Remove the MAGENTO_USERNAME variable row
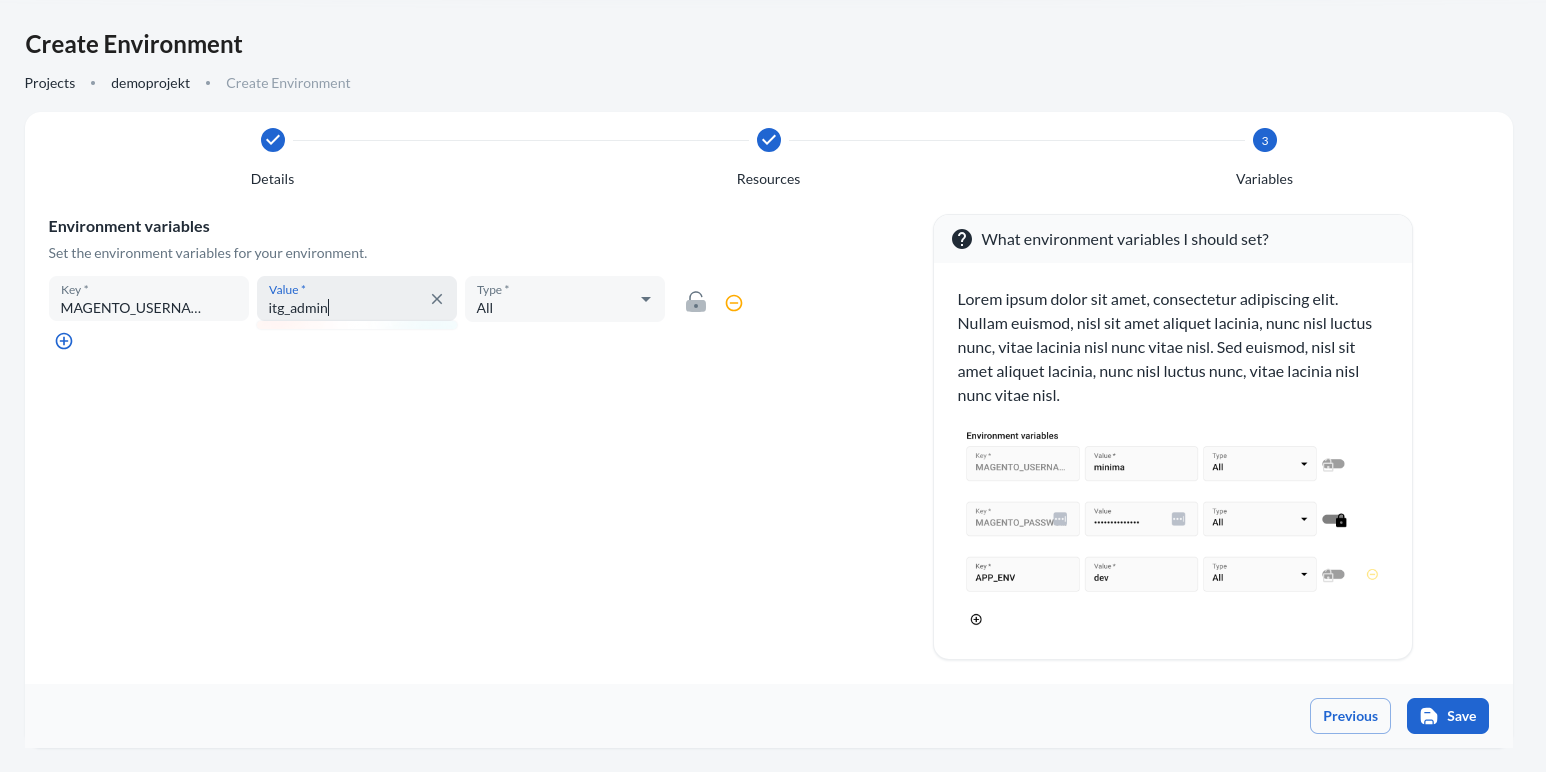 [734, 303]
